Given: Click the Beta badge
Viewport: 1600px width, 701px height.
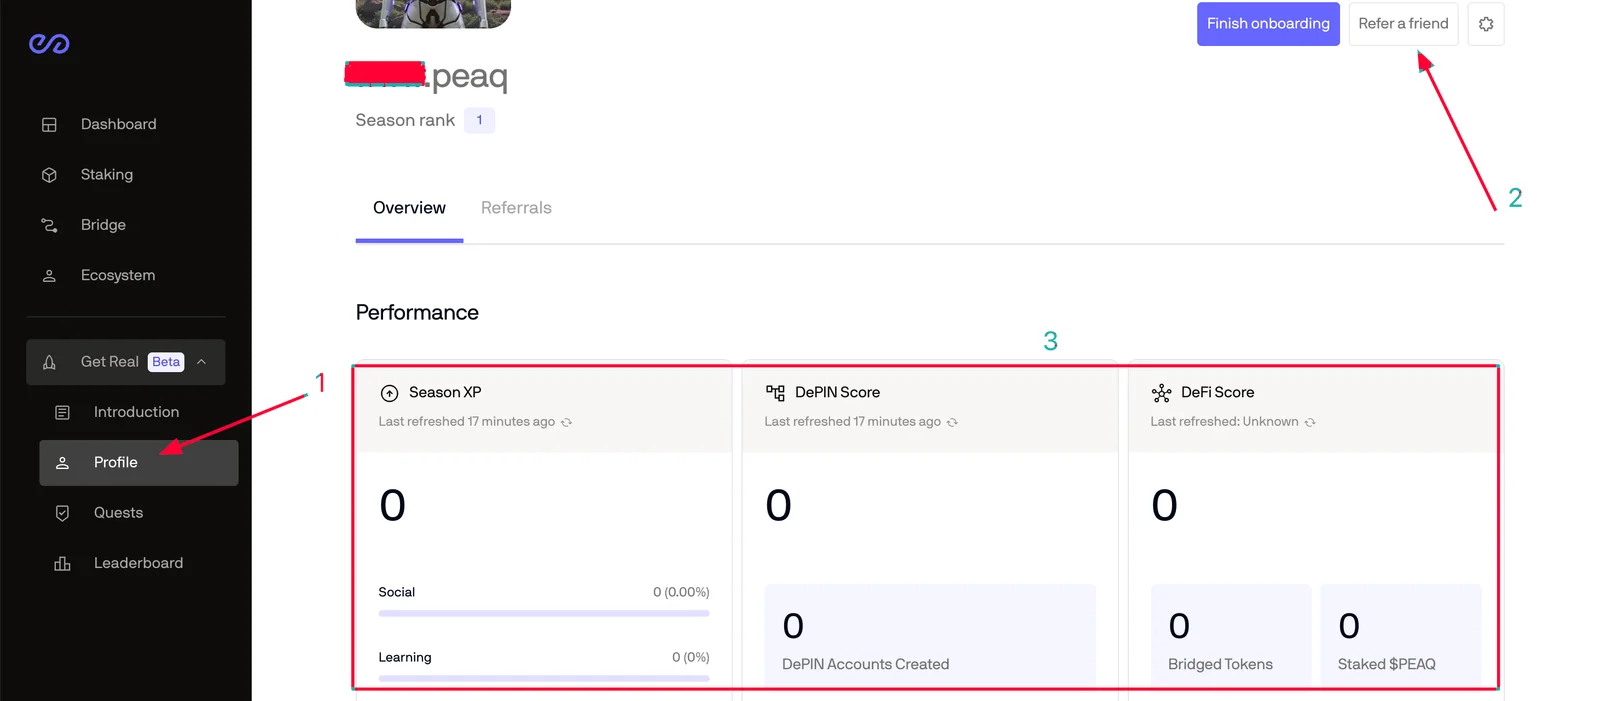Looking at the screenshot, I should 166,362.
